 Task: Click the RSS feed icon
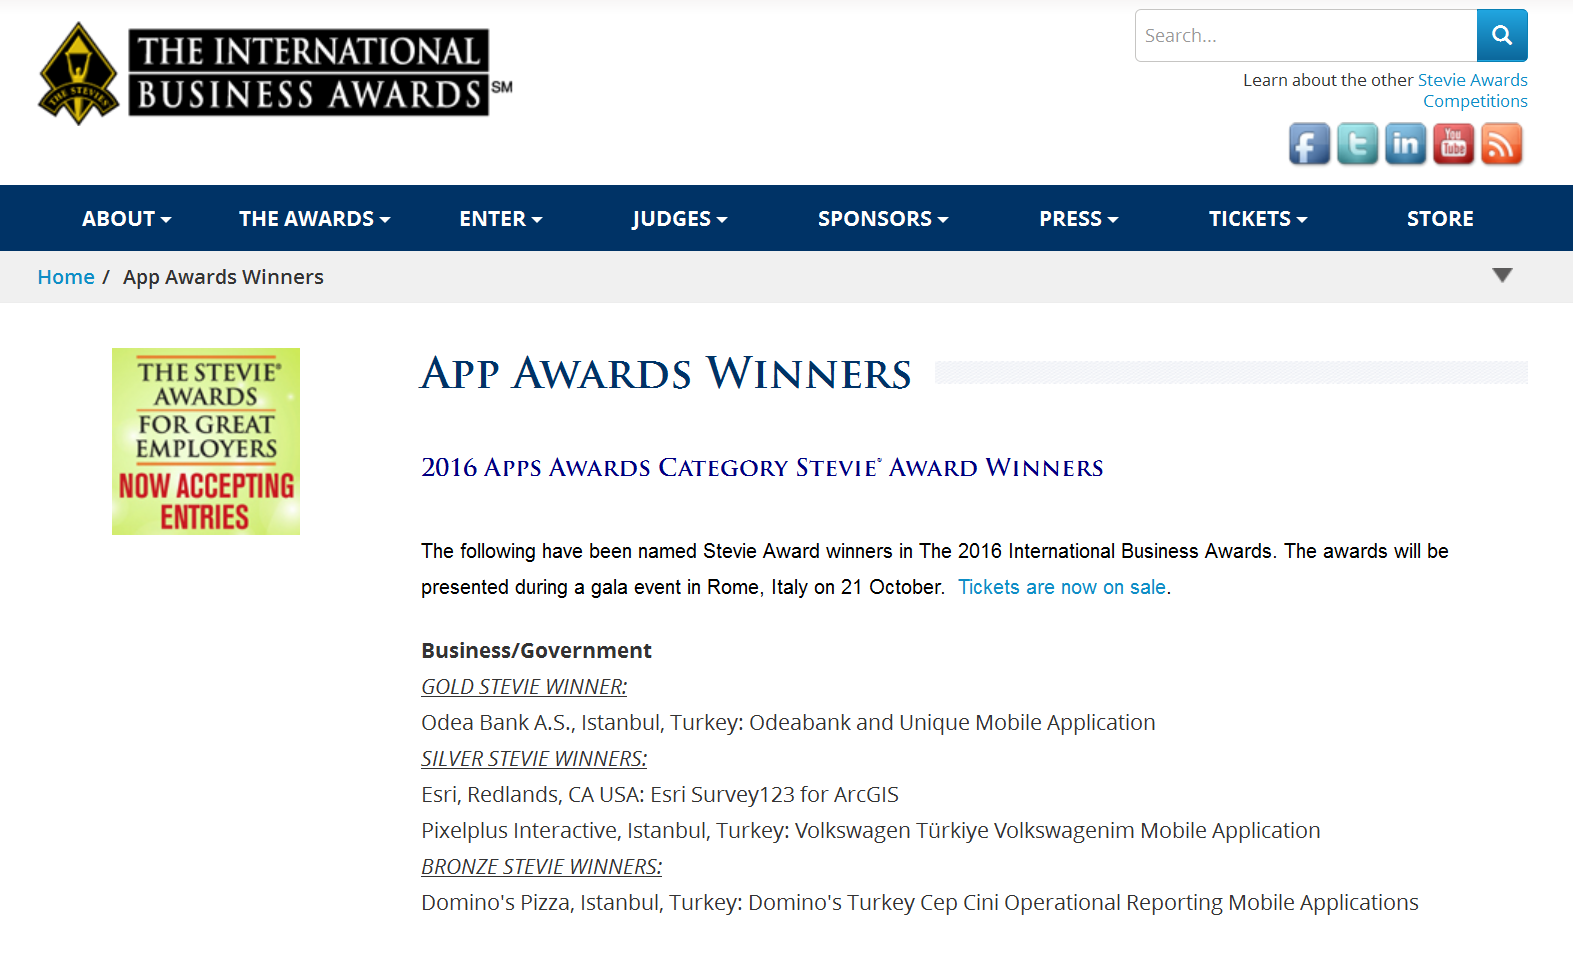coord(1501,144)
